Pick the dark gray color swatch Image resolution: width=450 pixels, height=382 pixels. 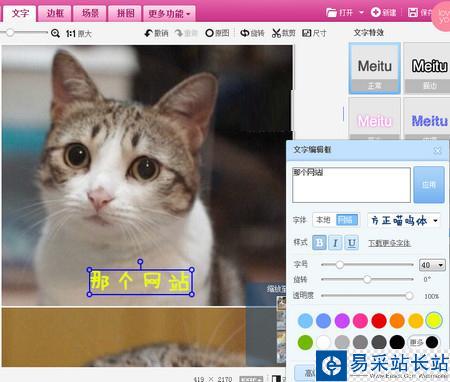pos(379,342)
